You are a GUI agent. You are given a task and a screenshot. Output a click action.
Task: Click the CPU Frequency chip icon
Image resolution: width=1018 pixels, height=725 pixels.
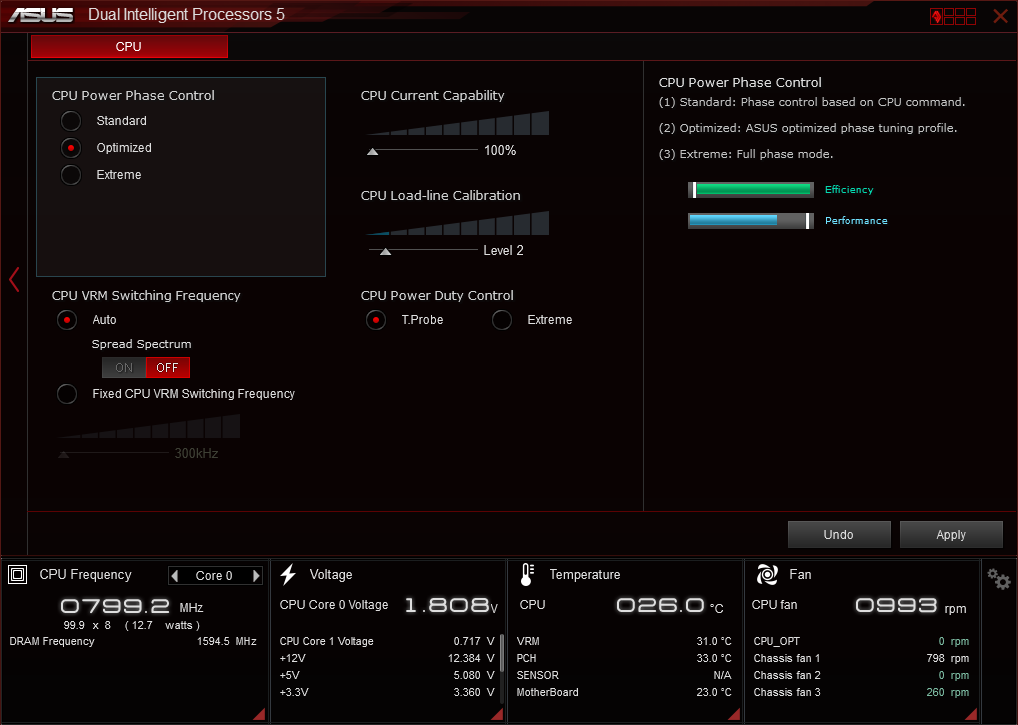click(x=18, y=574)
